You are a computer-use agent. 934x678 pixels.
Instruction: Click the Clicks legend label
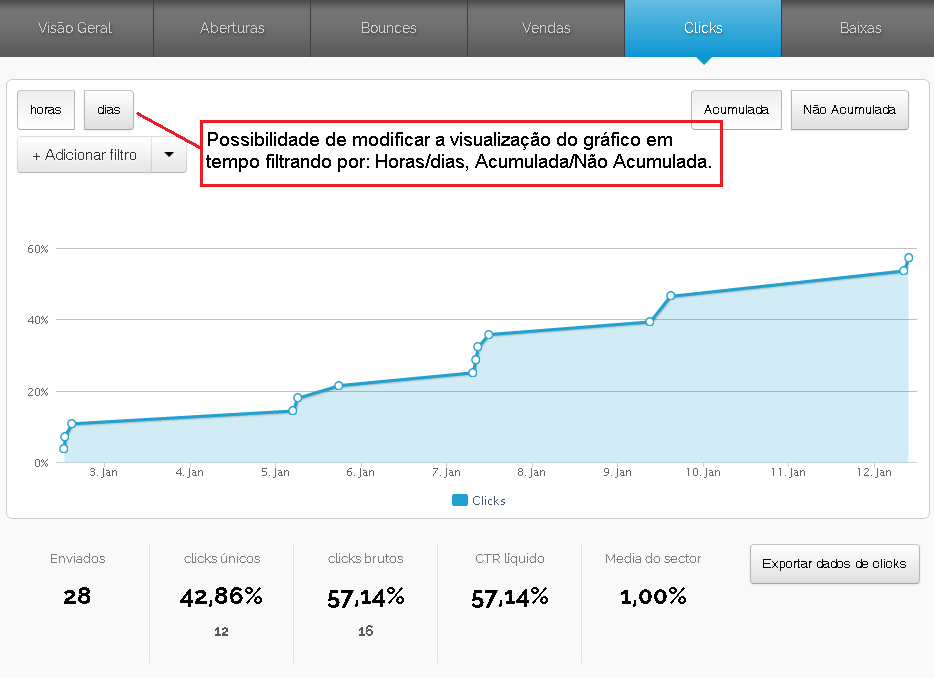pos(489,500)
